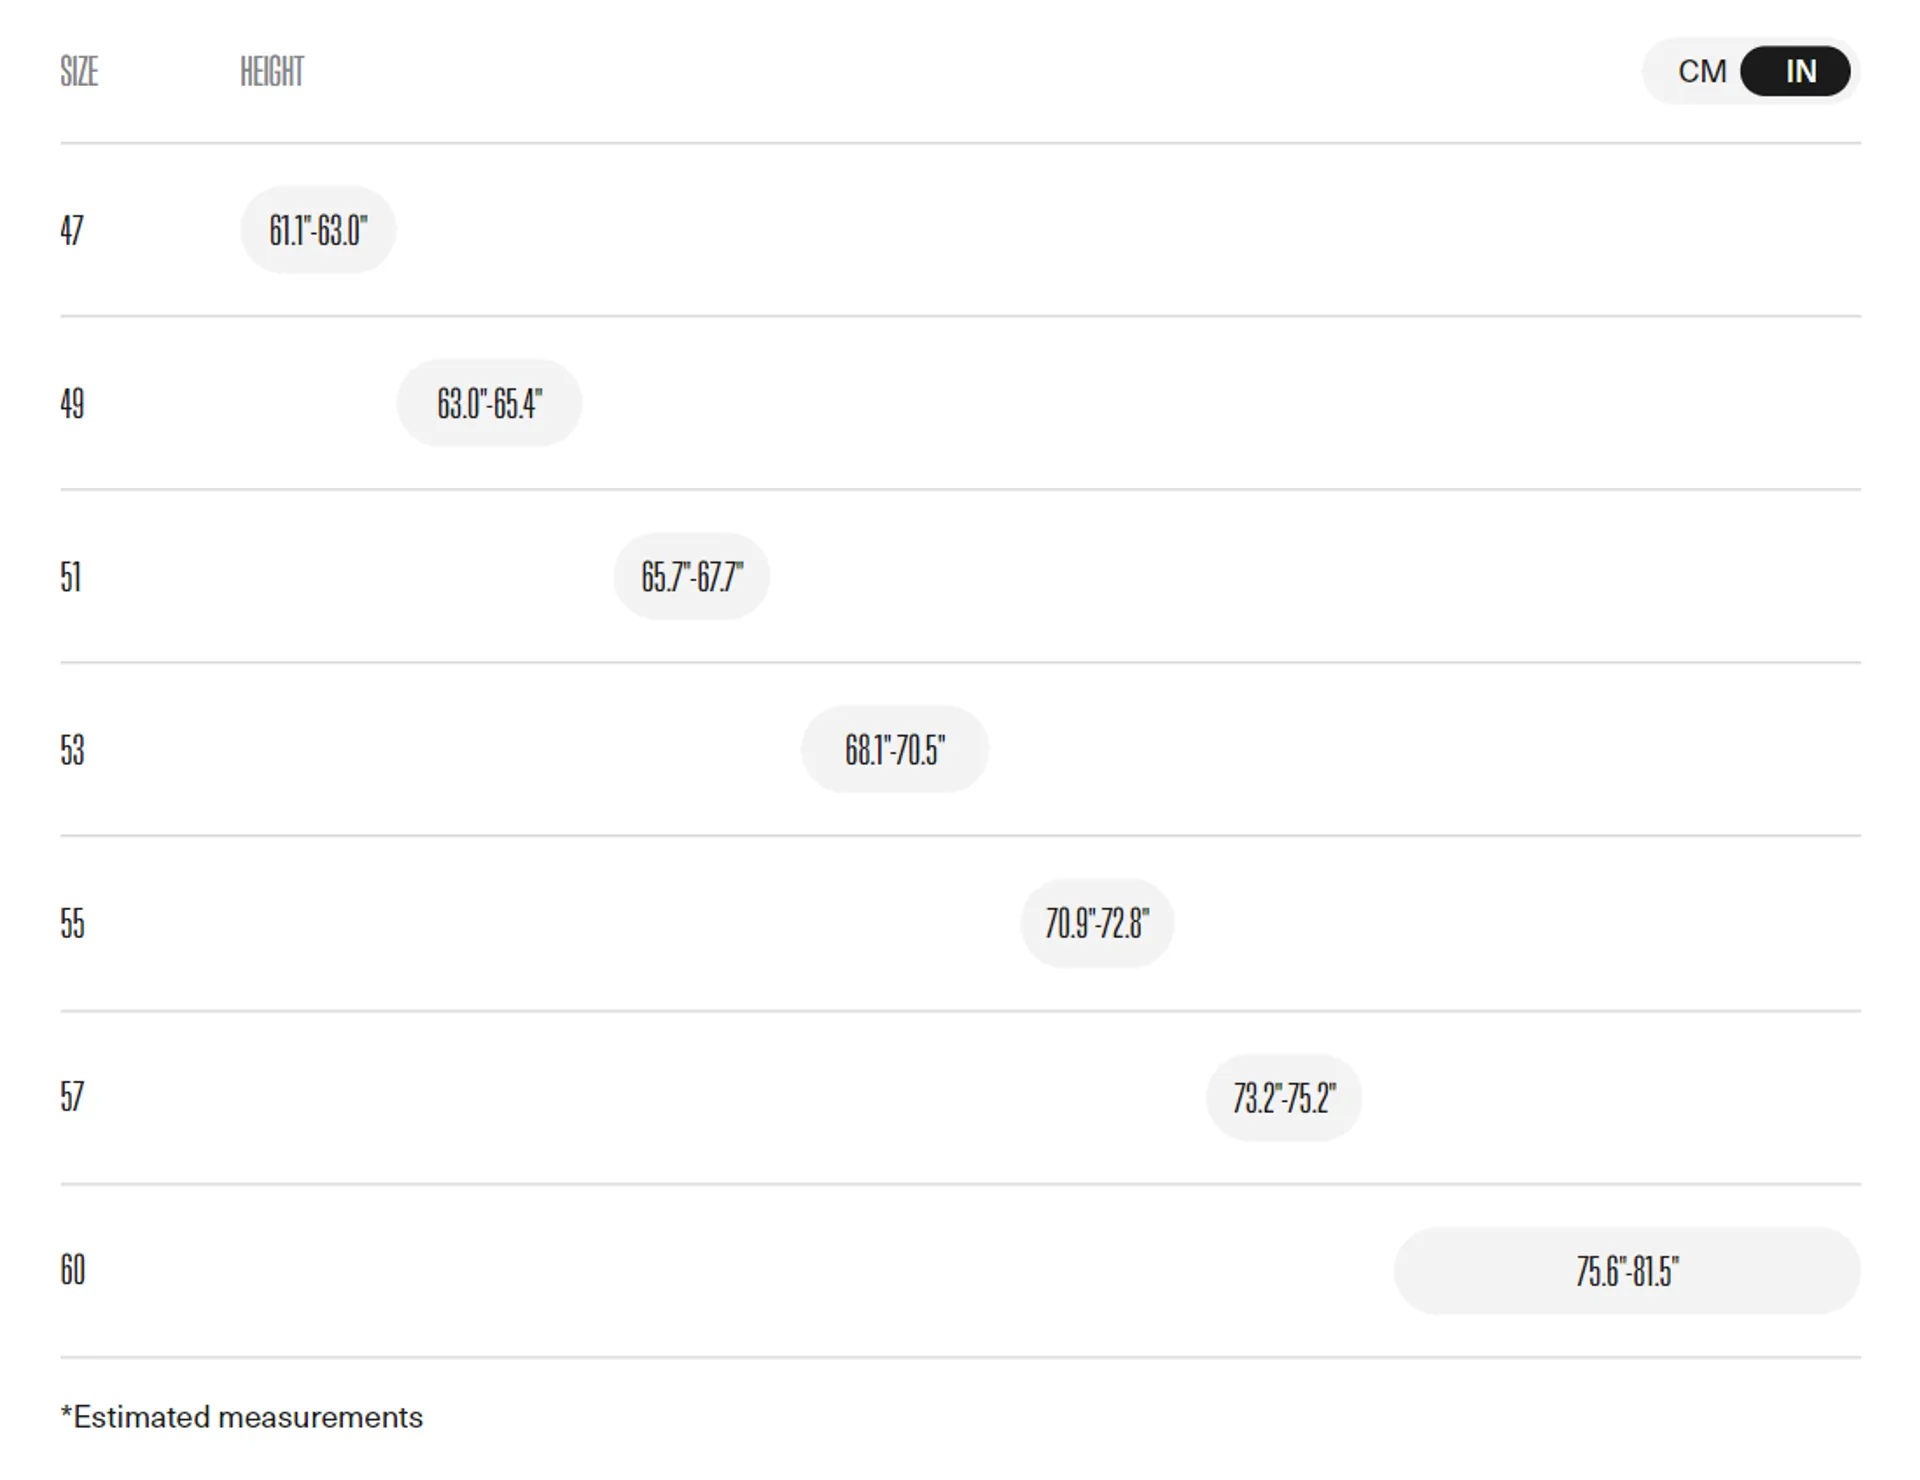This screenshot has width=1920, height=1480.
Task: Switch units to CM
Action: coord(1701,72)
